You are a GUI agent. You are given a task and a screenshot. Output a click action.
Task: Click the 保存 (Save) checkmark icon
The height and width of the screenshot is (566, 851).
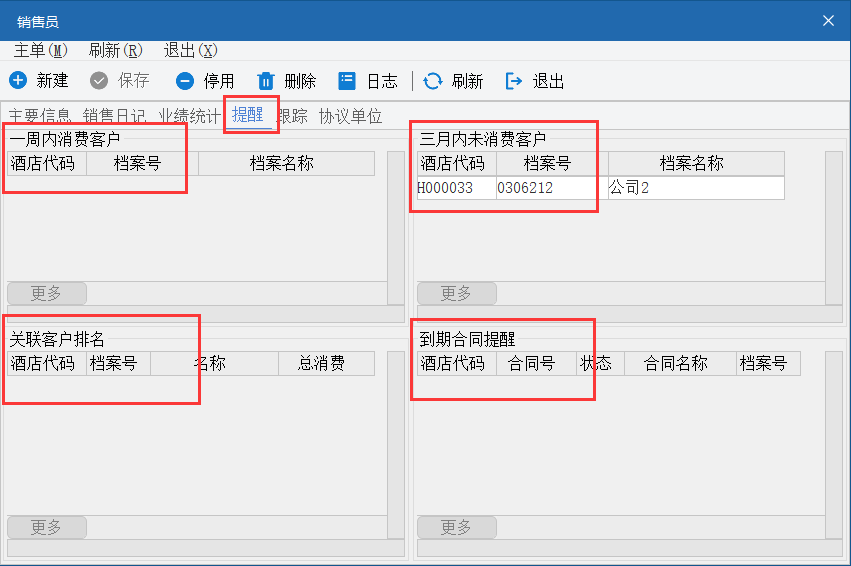[x=99, y=81]
